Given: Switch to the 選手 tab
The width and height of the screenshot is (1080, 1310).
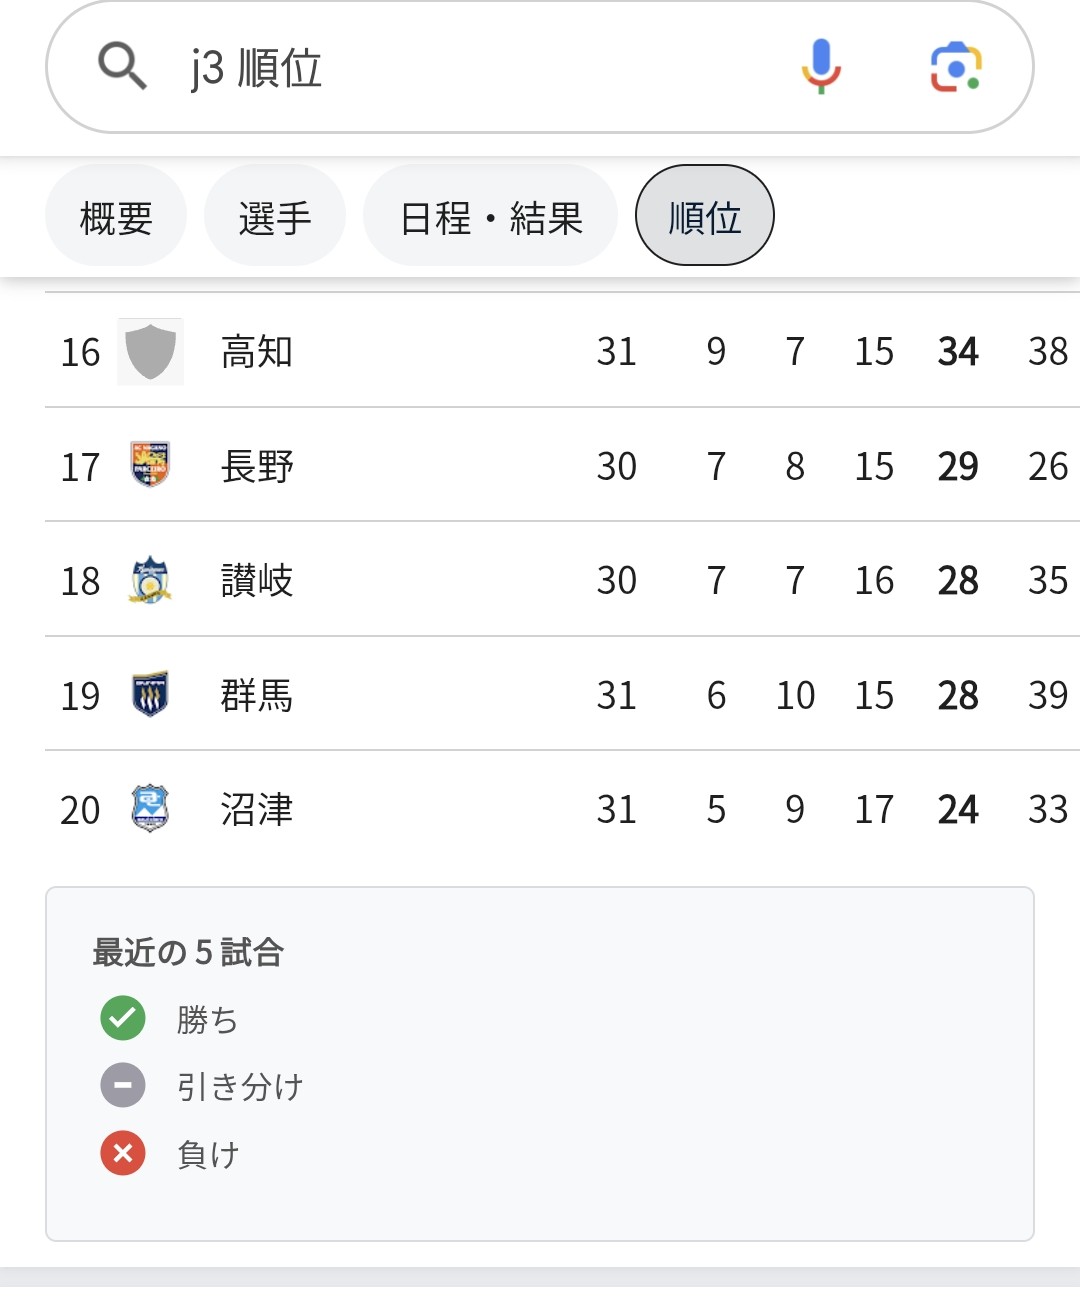Looking at the screenshot, I should pyautogui.click(x=275, y=217).
